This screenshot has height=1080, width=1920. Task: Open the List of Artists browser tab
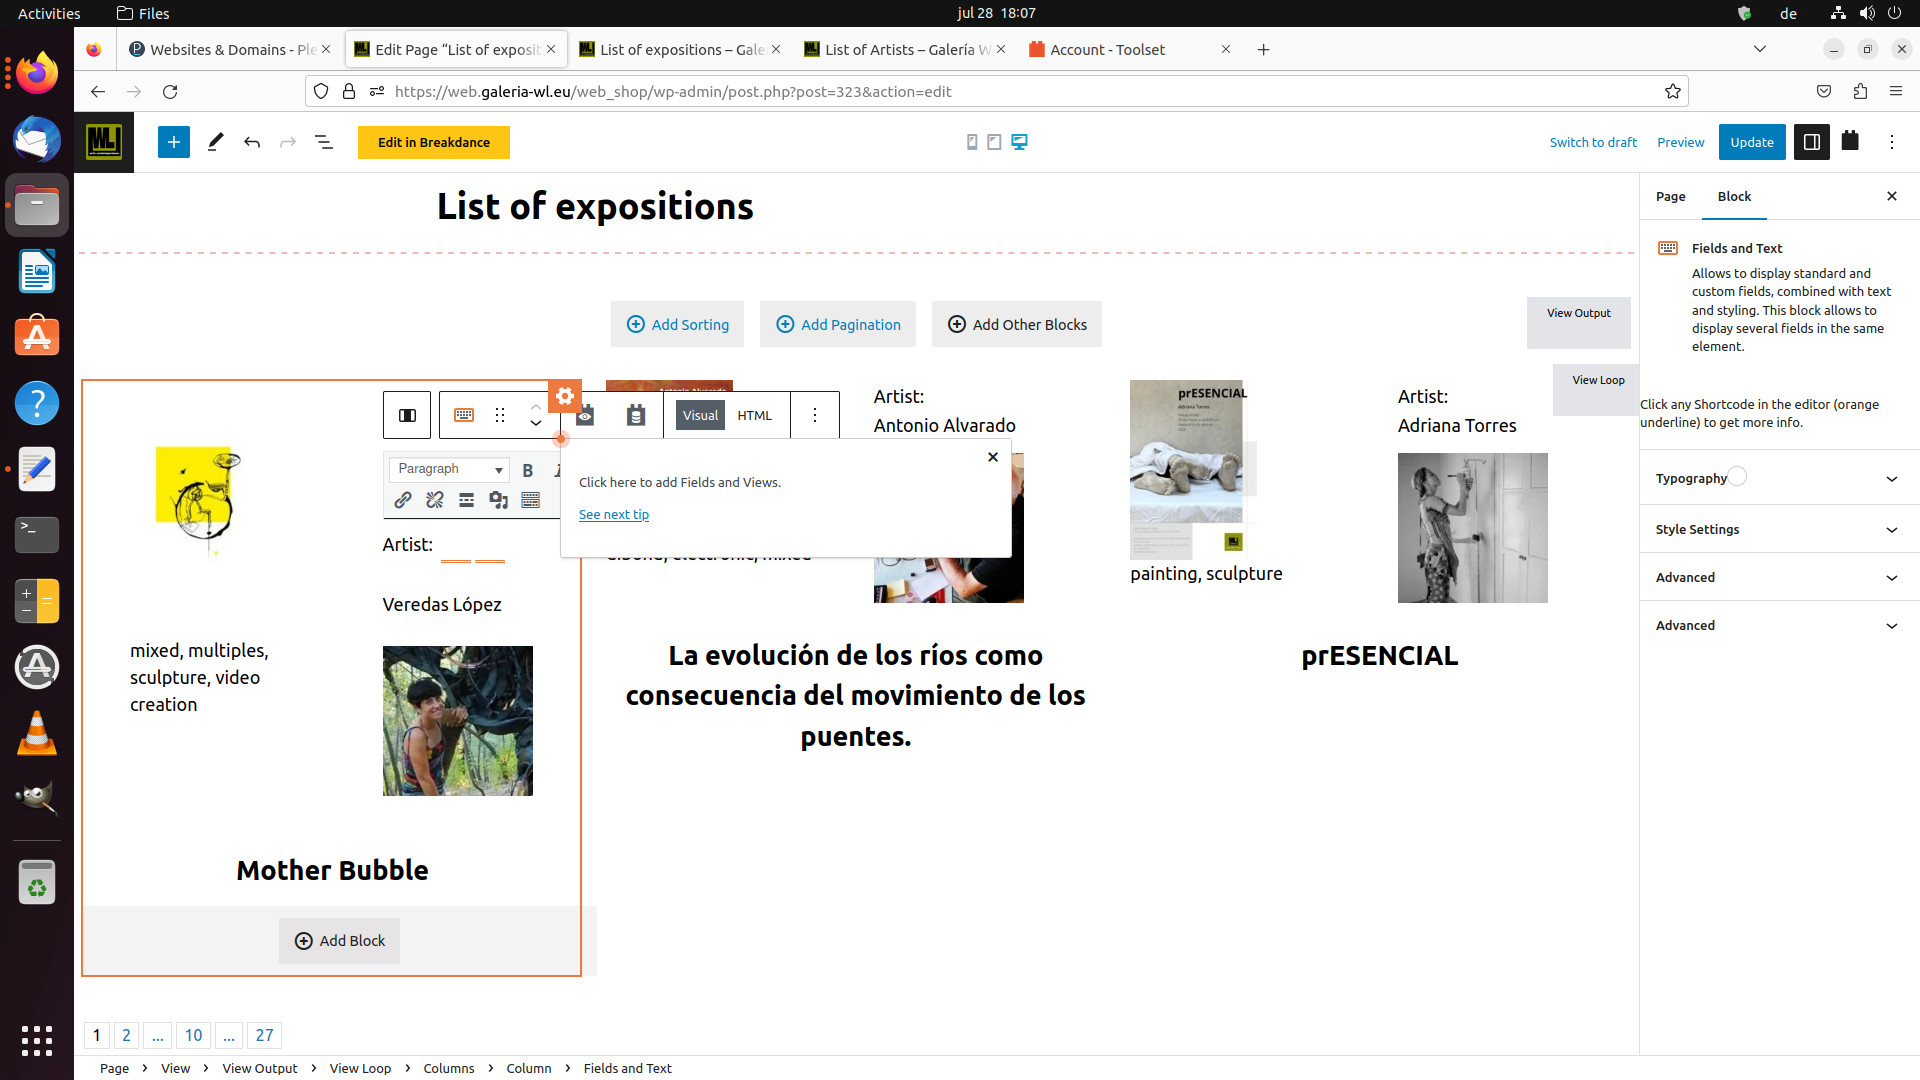pyautogui.click(x=907, y=49)
